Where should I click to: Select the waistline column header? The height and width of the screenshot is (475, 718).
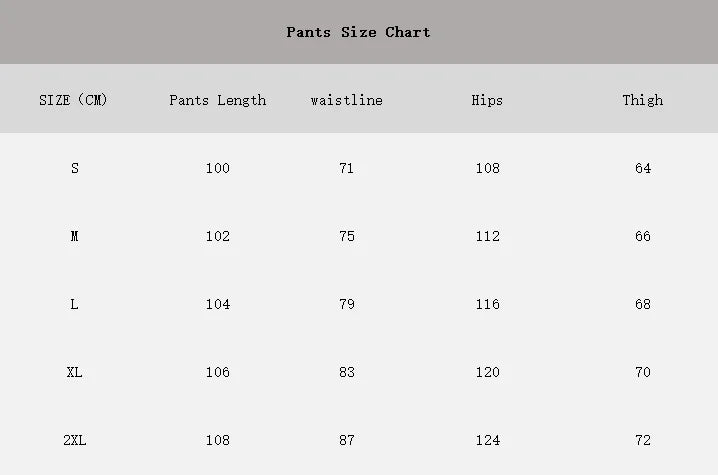347,100
